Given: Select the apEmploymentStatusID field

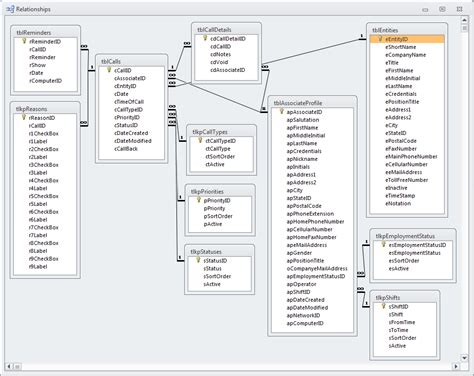Looking at the screenshot, I should click(316, 276).
